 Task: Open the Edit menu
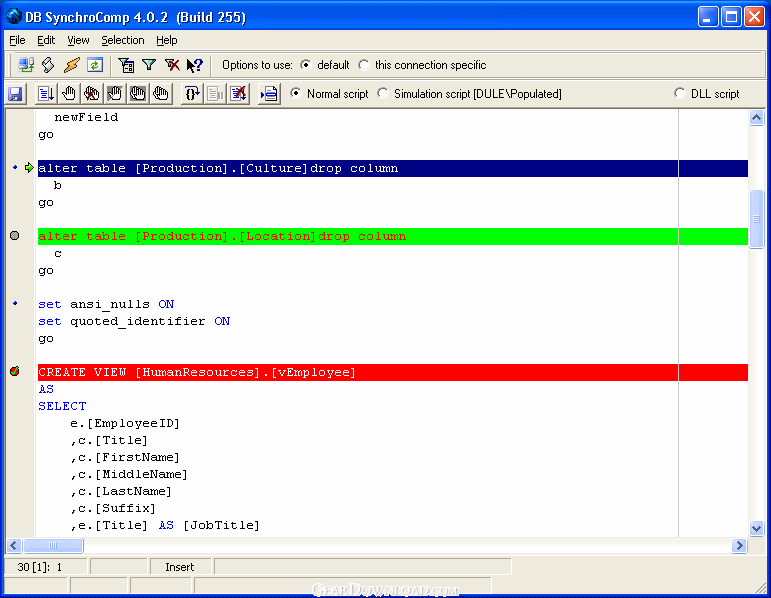[x=46, y=40]
